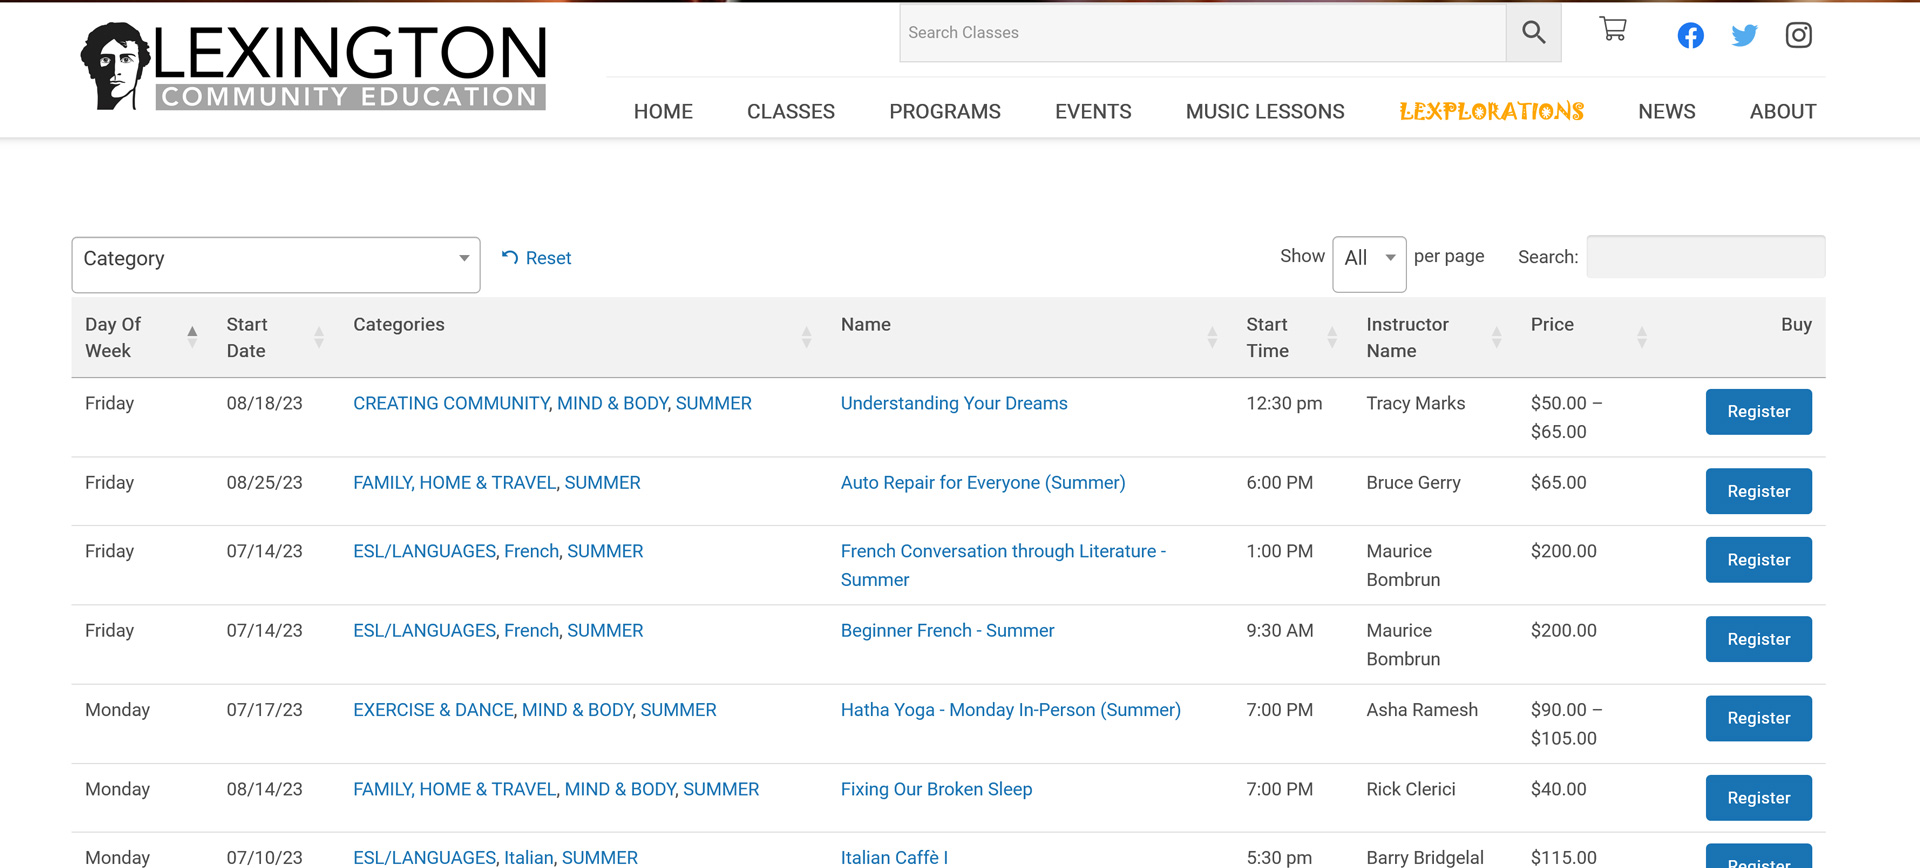Image resolution: width=1920 pixels, height=868 pixels.
Task: Click instructor name Bruce Gerry
Action: [1413, 483]
